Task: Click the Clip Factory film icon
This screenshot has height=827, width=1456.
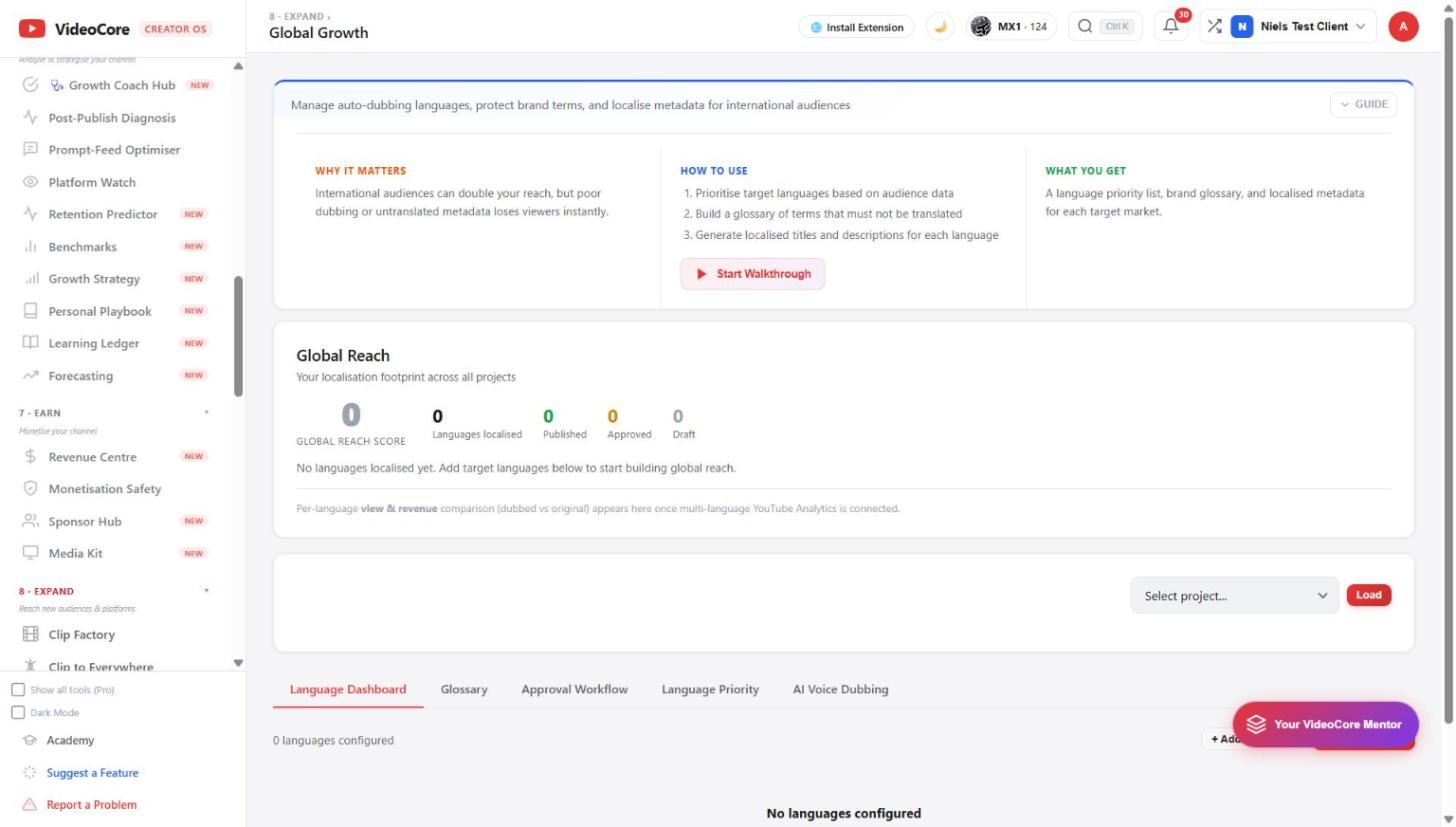Action: point(31,634)
